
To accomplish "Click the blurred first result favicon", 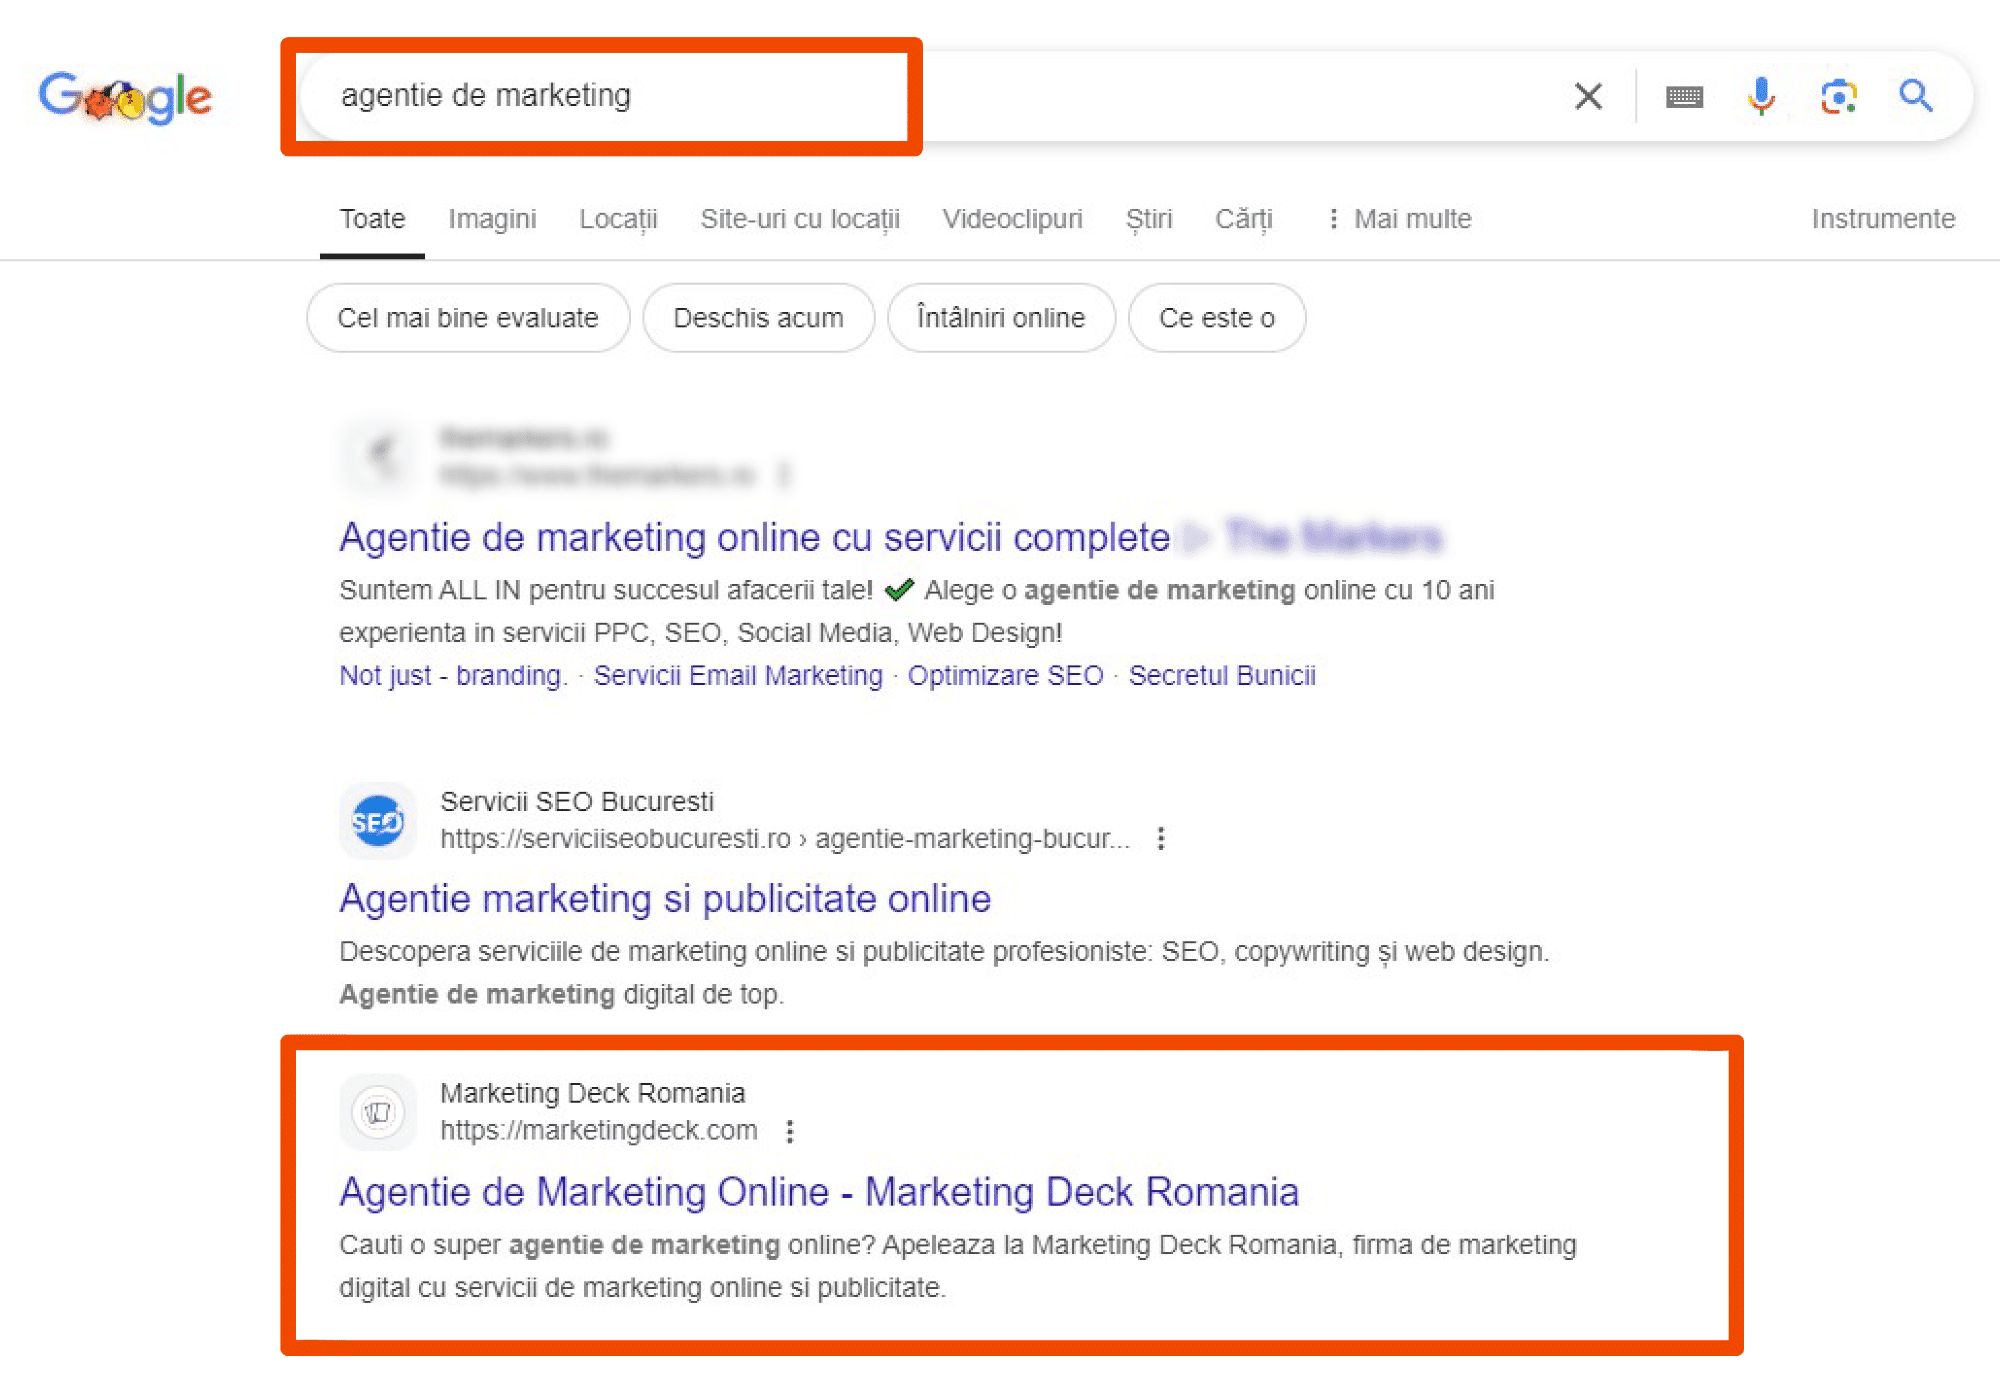I will [x=378, y=456].
